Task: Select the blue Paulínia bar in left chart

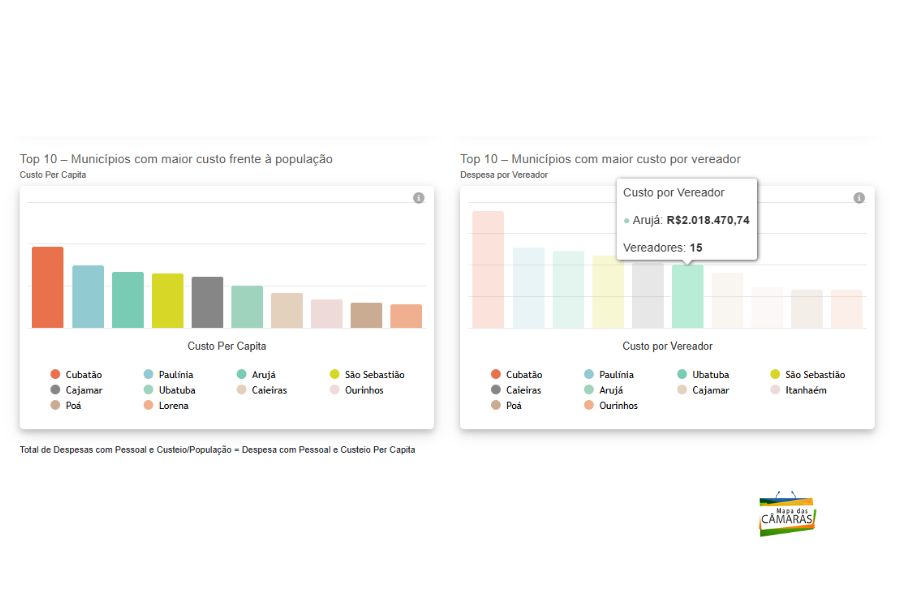Action: pyautogui.click(x=87, y=296)
